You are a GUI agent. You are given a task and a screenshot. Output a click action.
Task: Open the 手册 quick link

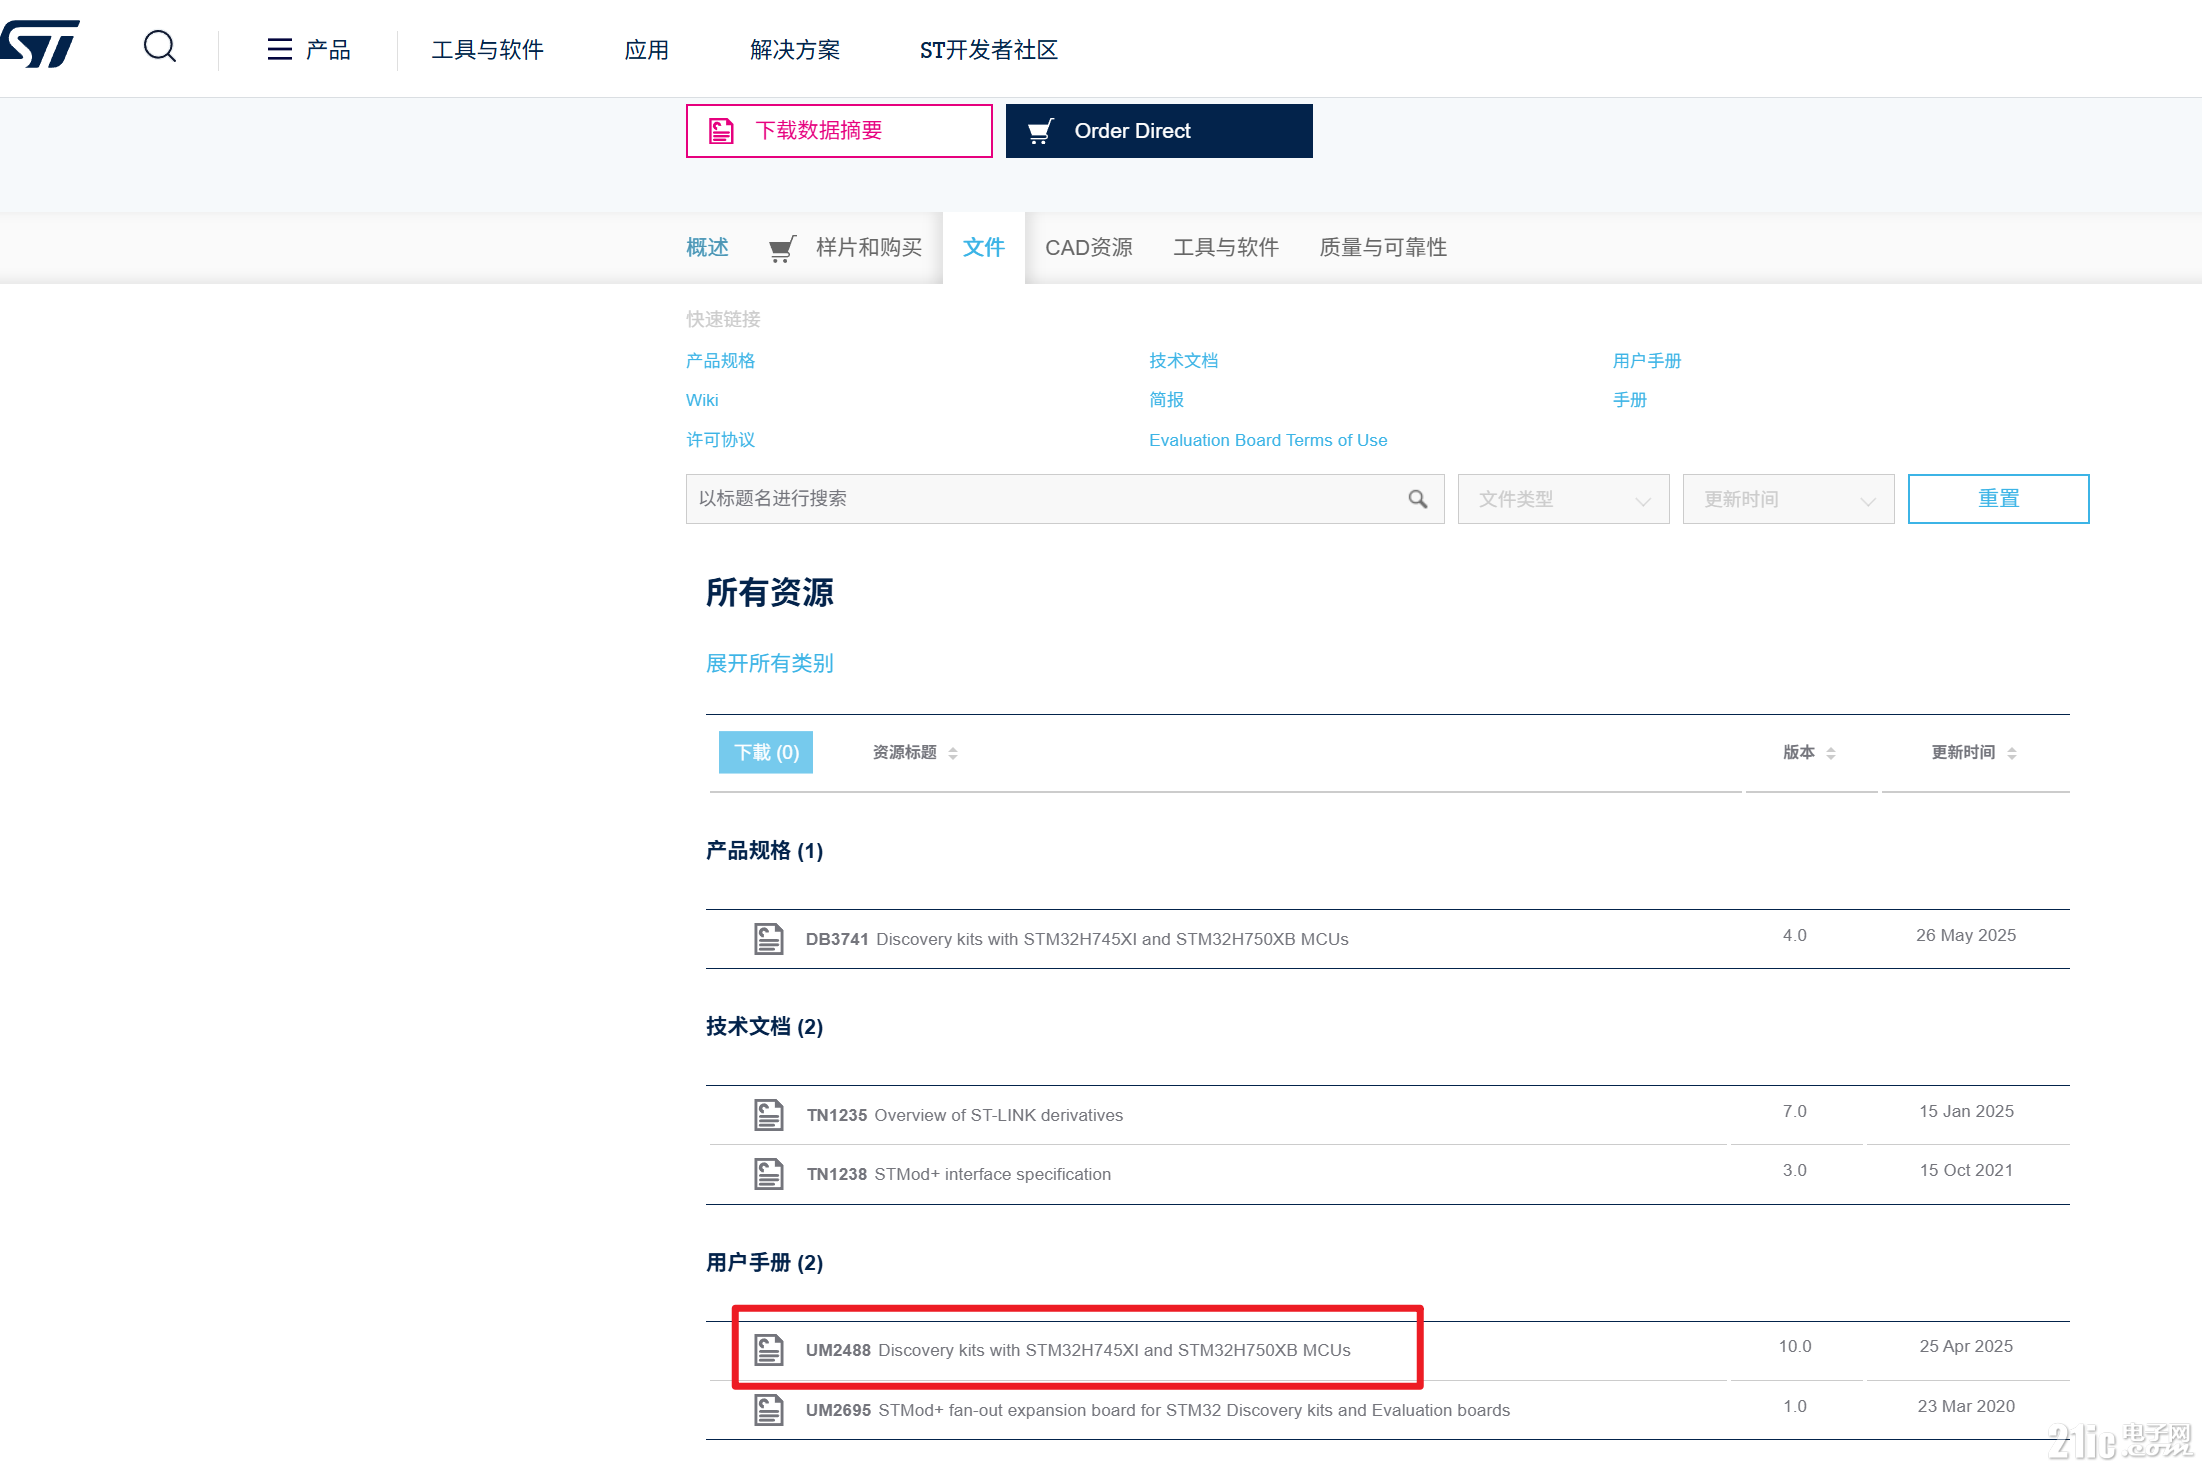(x=1630, y=400)
